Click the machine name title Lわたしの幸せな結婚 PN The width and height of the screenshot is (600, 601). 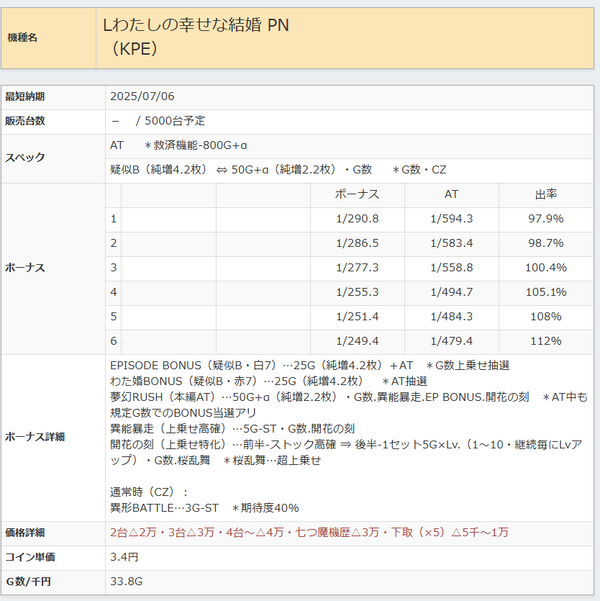pos(196,25)
